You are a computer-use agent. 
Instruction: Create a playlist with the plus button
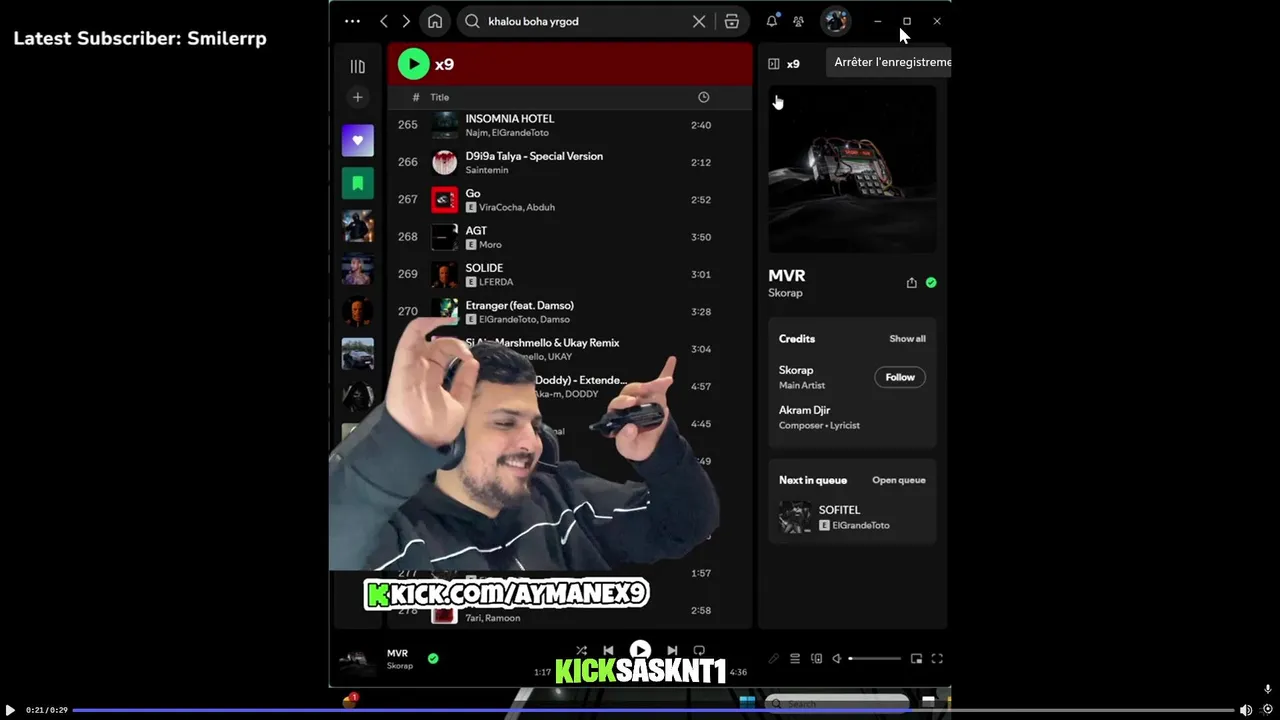tap(357, 97)
